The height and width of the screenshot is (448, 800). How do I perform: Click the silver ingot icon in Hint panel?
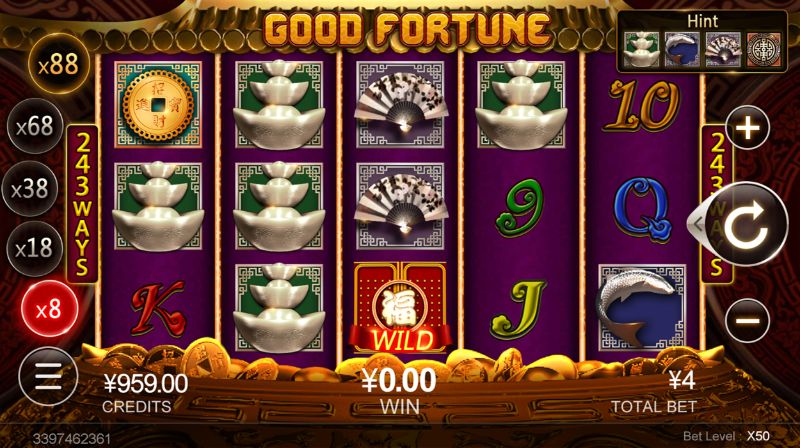point(642,49)
